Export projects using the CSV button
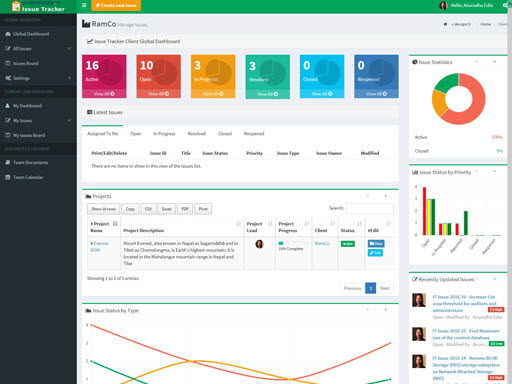512x384 pixels. click(148, 209)
